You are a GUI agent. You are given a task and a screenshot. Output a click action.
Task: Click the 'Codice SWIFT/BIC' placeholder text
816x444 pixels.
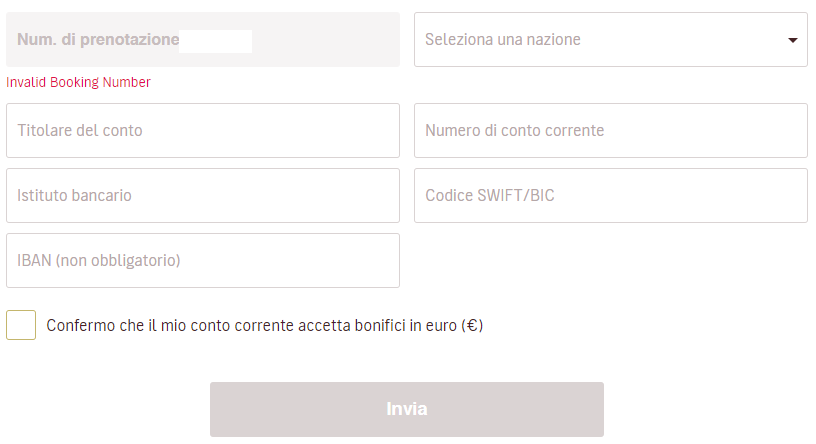(x=490, y=195)
